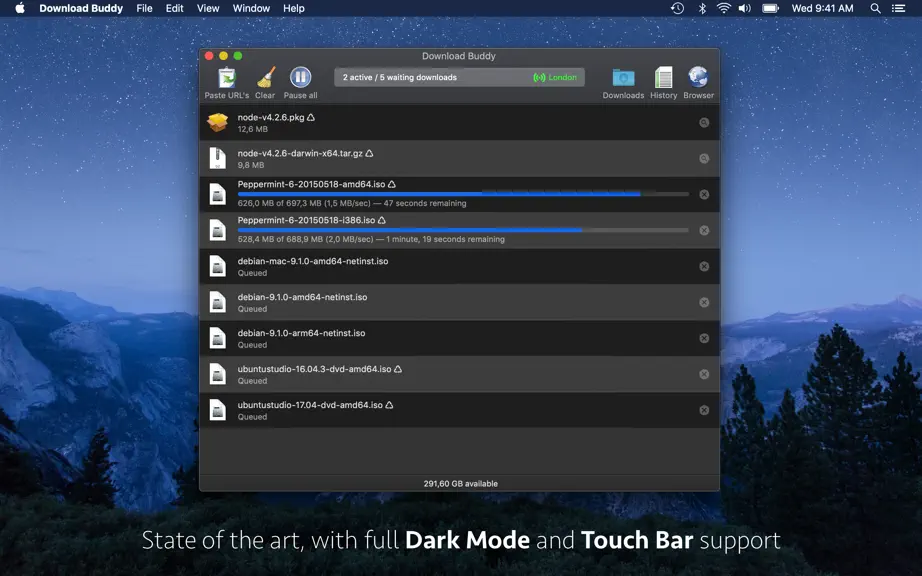Open Spotlight search in menu bar
Viewport: 922px width, 576px height.
click(876, 8)
